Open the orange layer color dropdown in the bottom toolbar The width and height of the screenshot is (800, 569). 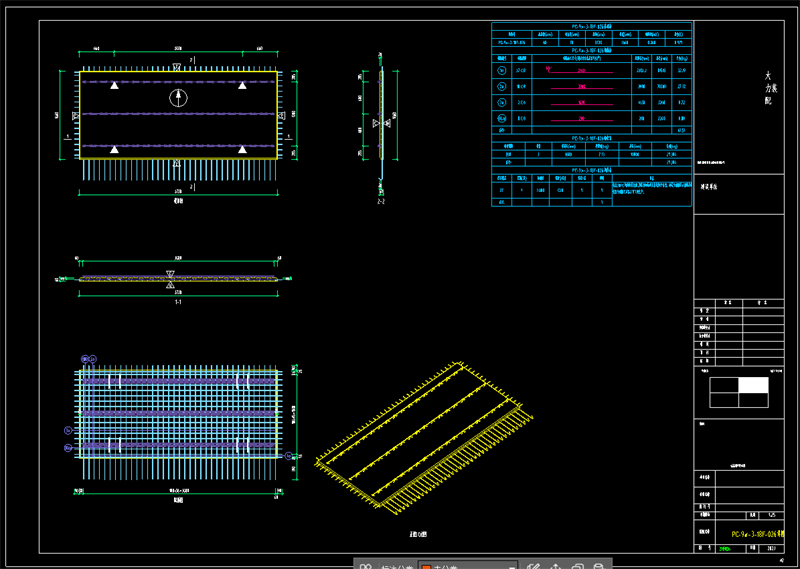(x=467, y=565)
